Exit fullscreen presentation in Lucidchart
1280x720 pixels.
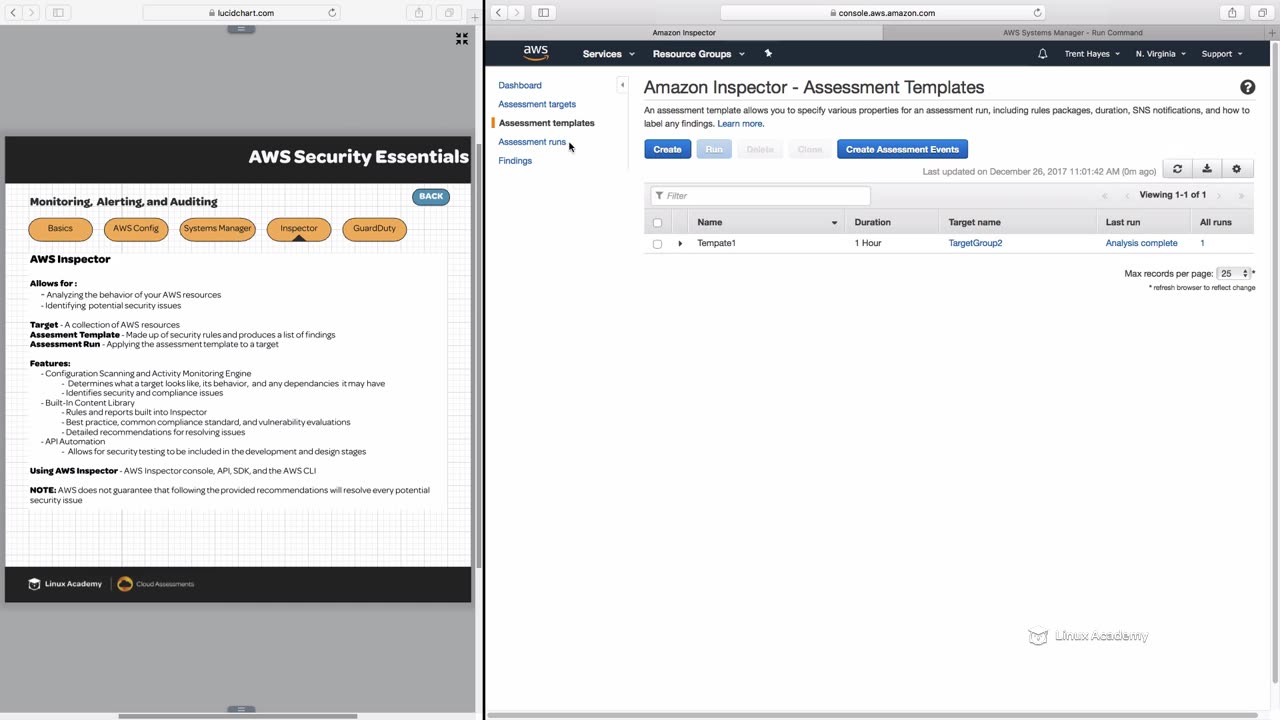(x=462, y=39)
